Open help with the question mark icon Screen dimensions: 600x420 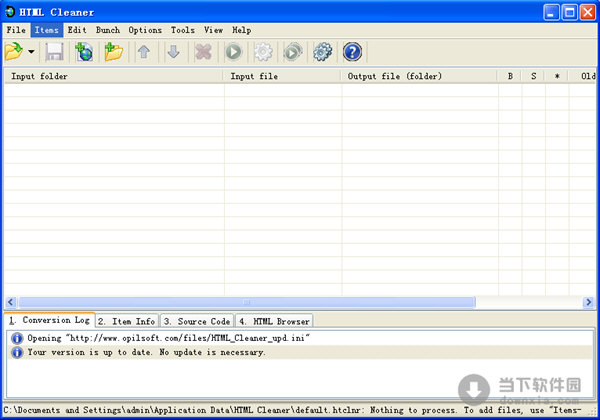(x=352, y=52)
